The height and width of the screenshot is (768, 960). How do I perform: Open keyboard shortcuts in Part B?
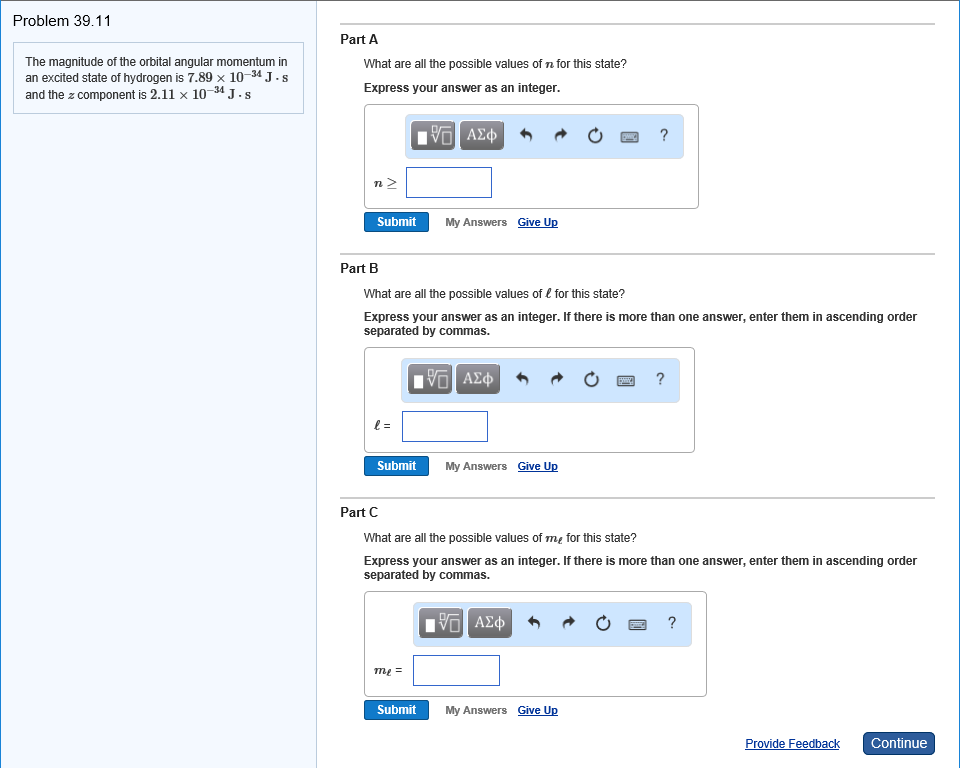(x=626, y=379)
